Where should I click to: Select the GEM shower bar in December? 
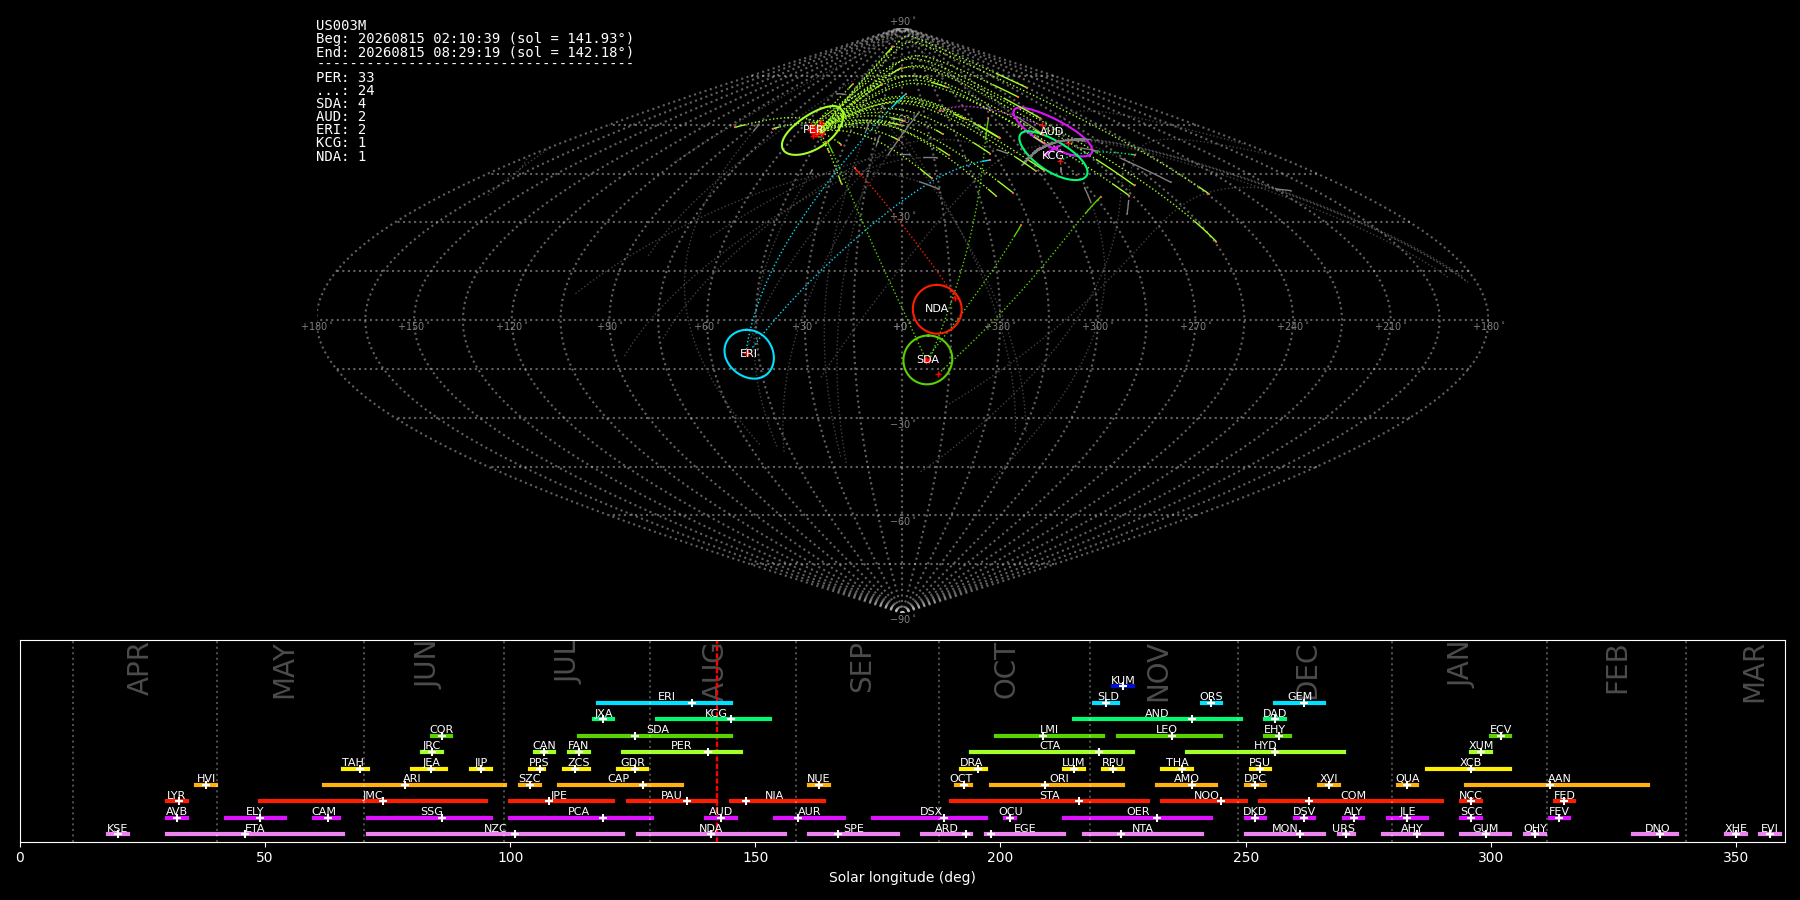pyautogui.click(x=1299, y=703)
